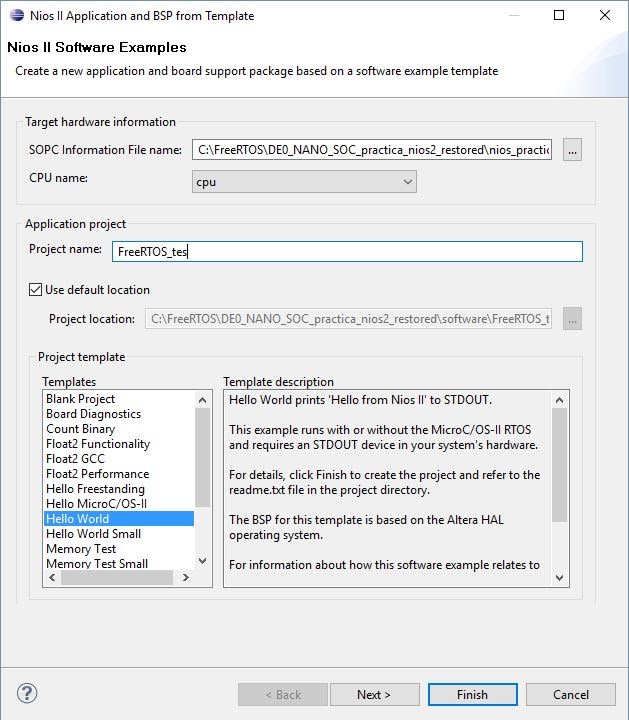Screen dimensions: 629x720
Task: Click templates horizontal scrollbar thumb
Action: [x=117, y=578]
